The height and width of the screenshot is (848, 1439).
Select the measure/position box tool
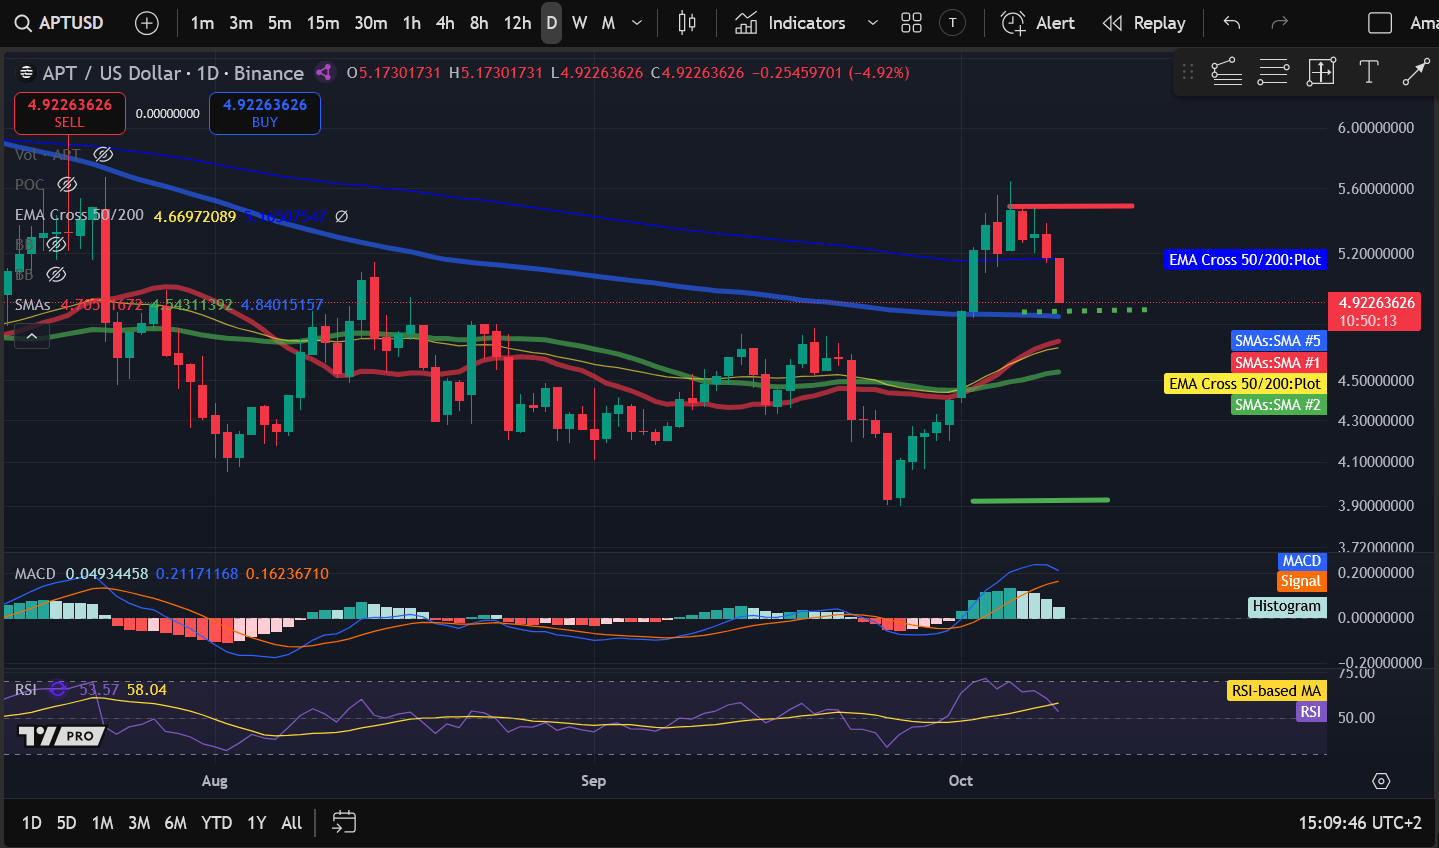point(1321,72)
